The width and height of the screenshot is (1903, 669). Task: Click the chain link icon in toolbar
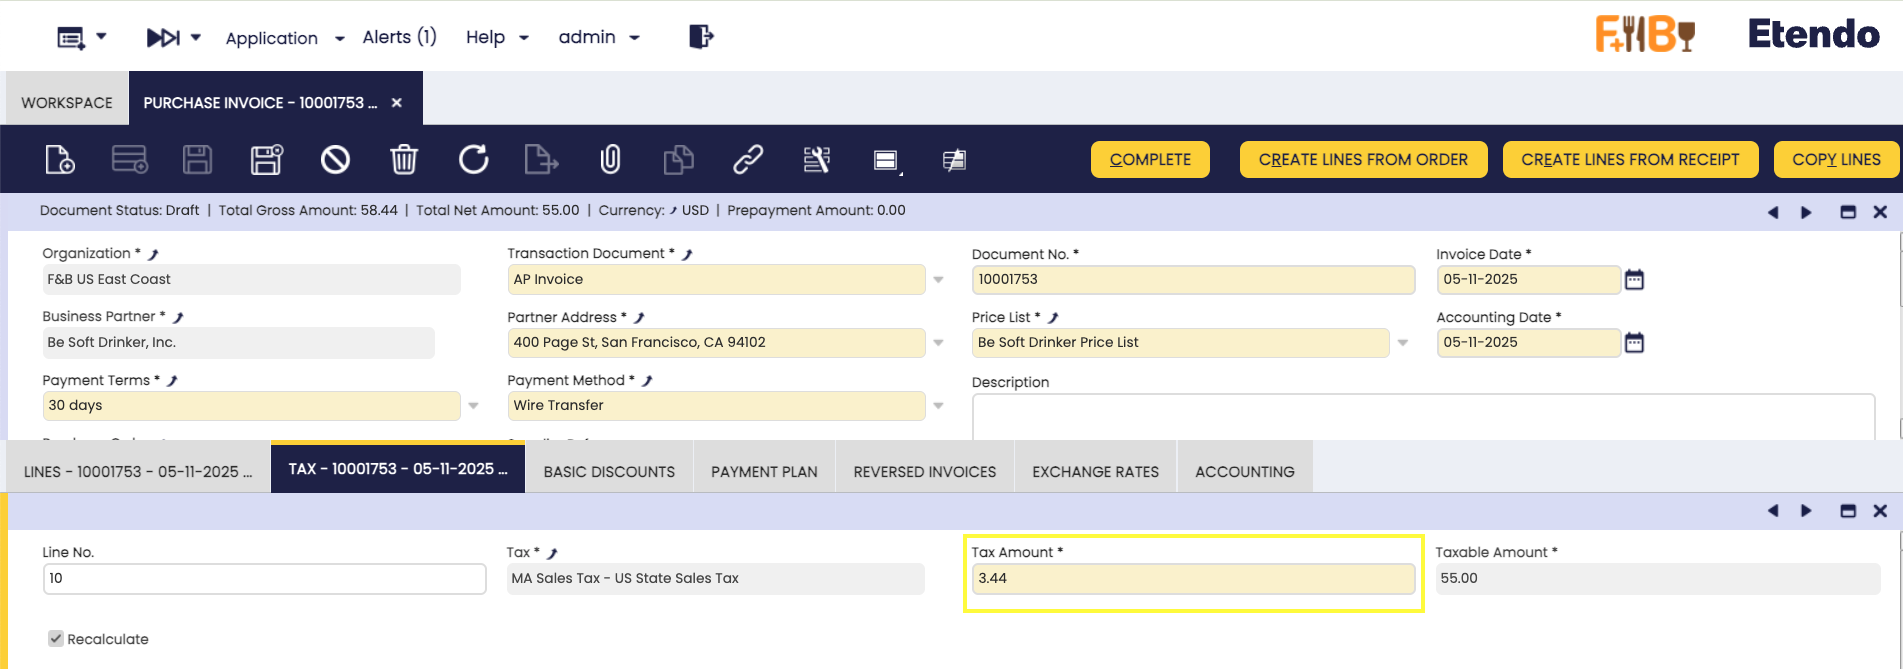pos(748,160)
